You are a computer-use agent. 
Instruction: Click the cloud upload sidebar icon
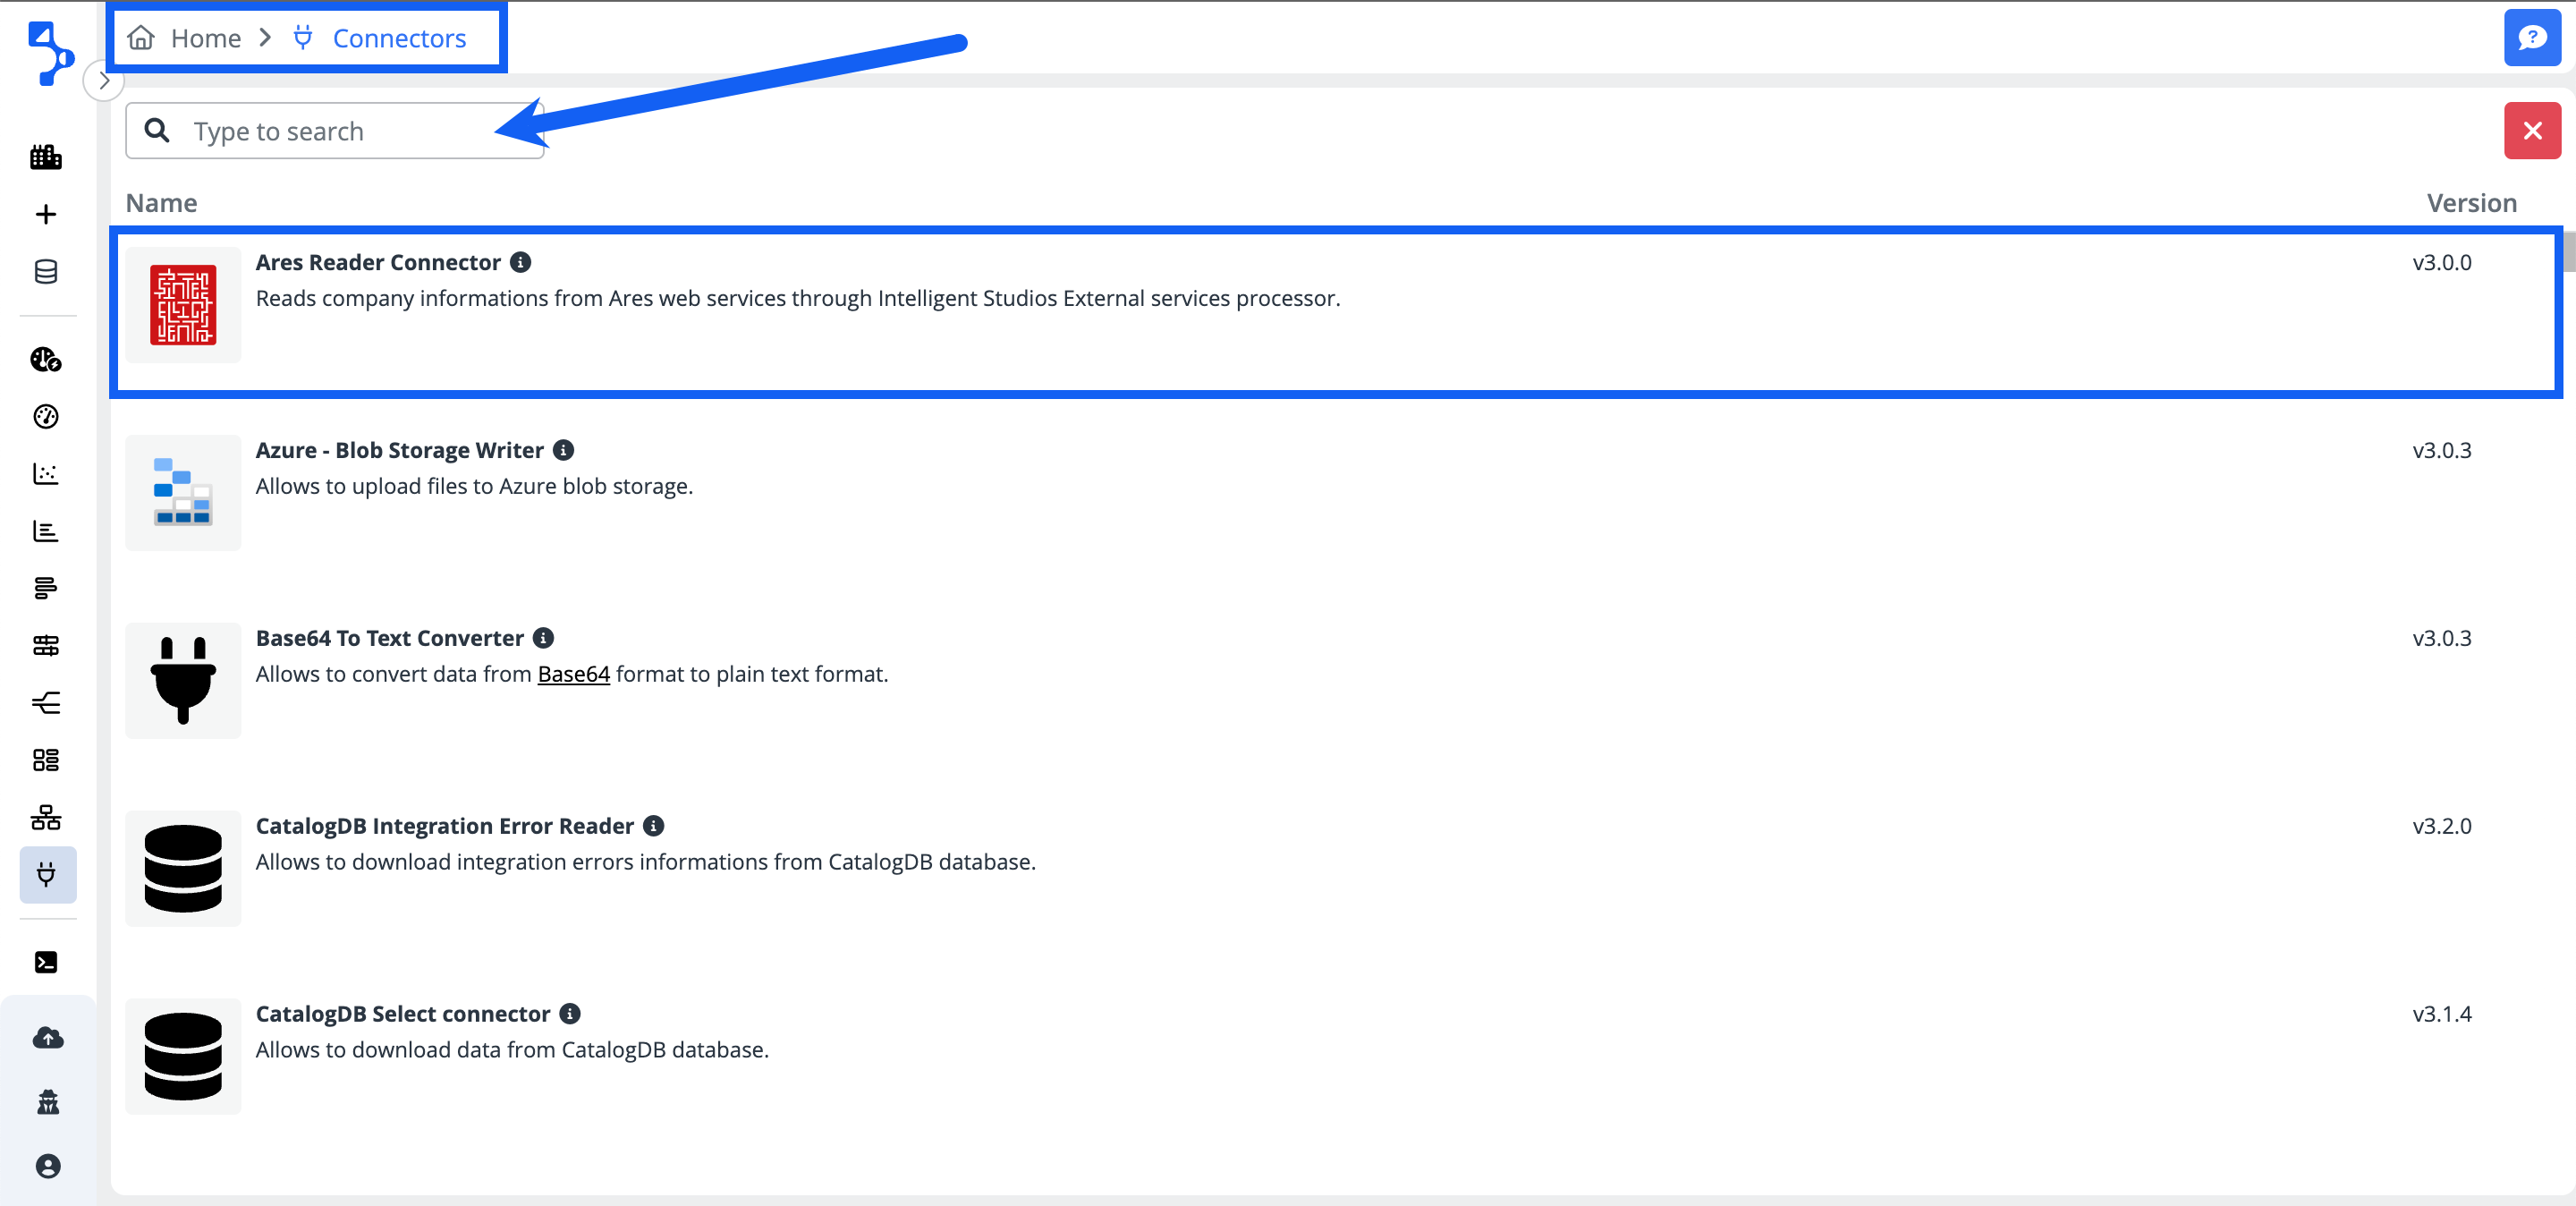click(48, 1038)
